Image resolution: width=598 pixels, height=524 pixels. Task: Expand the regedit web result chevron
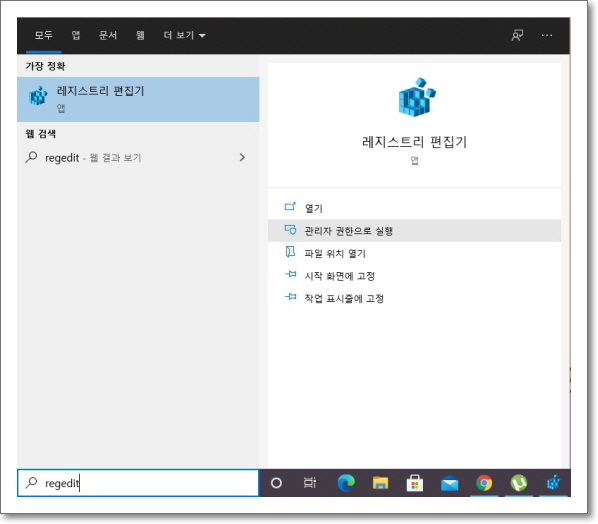tap(242, 157)
